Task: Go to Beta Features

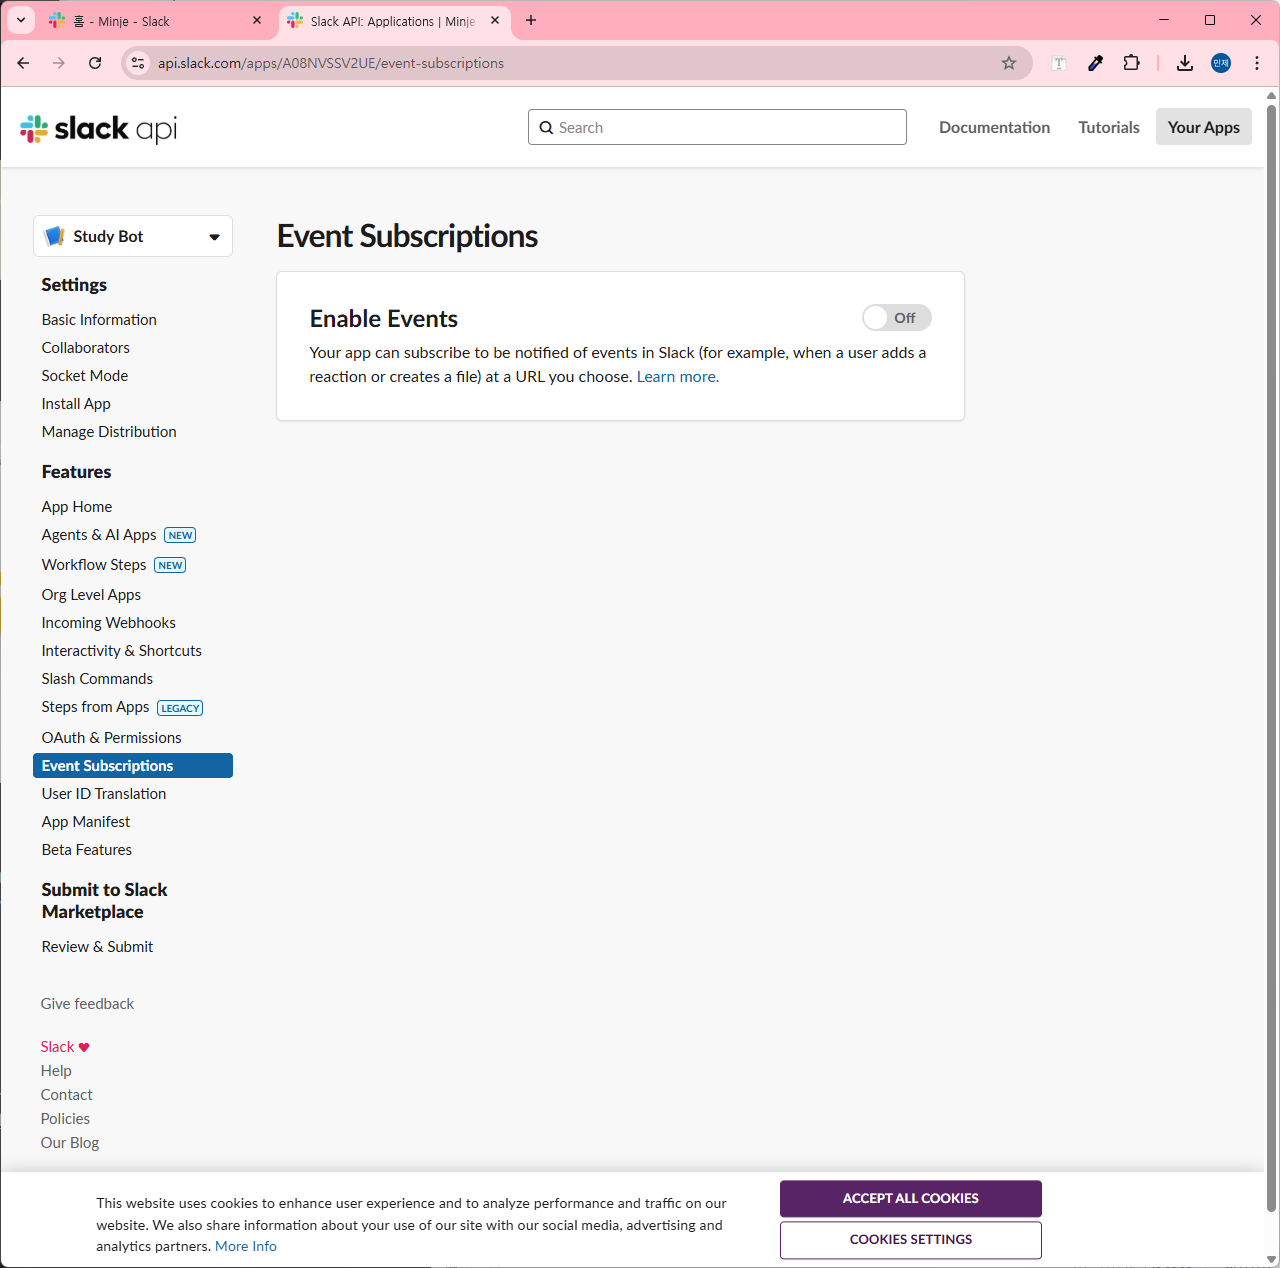Action: pos(87,850)
